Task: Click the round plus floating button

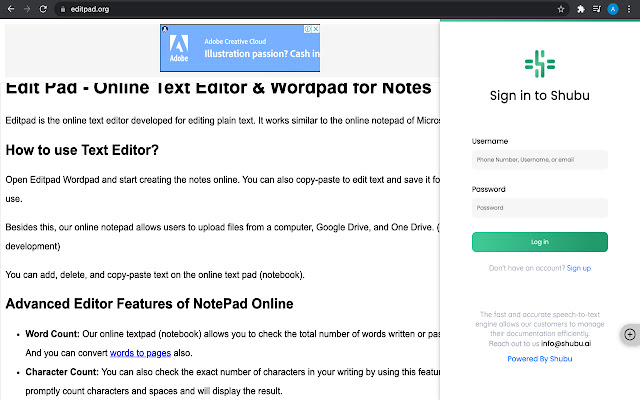Action: (630, 335)
